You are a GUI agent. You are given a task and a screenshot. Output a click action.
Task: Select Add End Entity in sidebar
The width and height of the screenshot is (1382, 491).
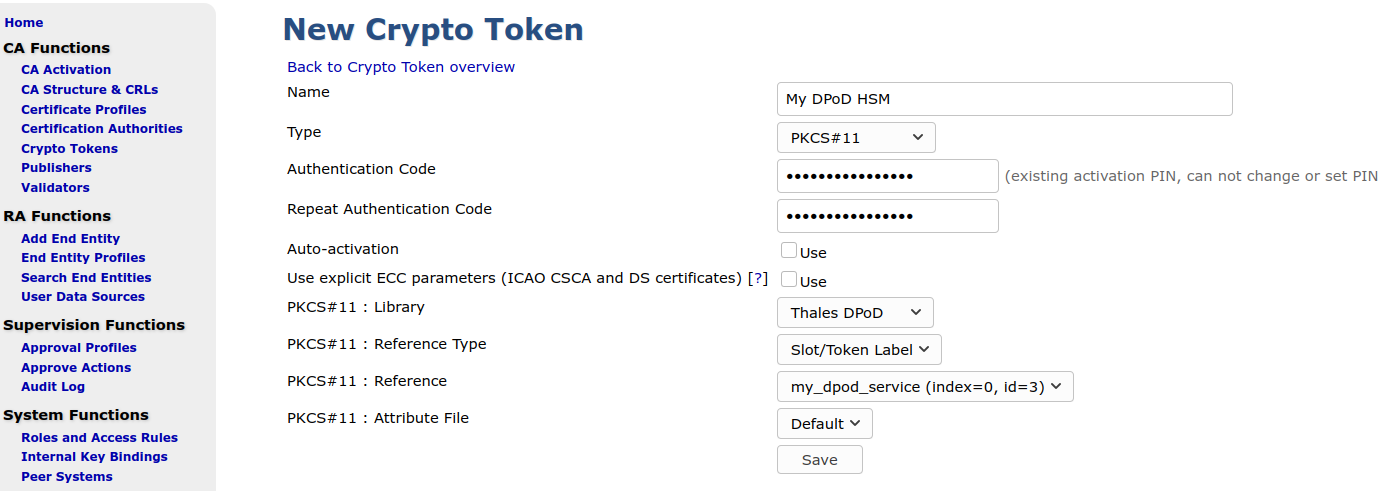pyautogui.click(x=70, y=239)
